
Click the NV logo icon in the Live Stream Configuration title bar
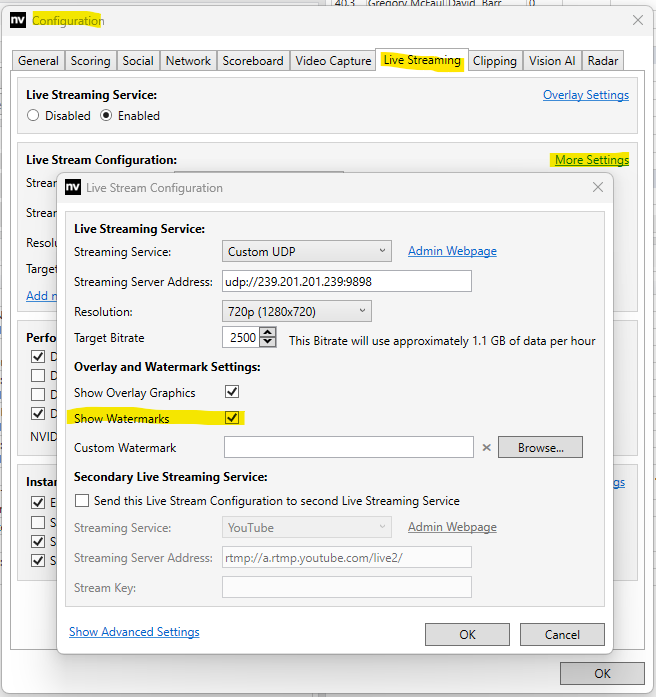tap(73, 188)
